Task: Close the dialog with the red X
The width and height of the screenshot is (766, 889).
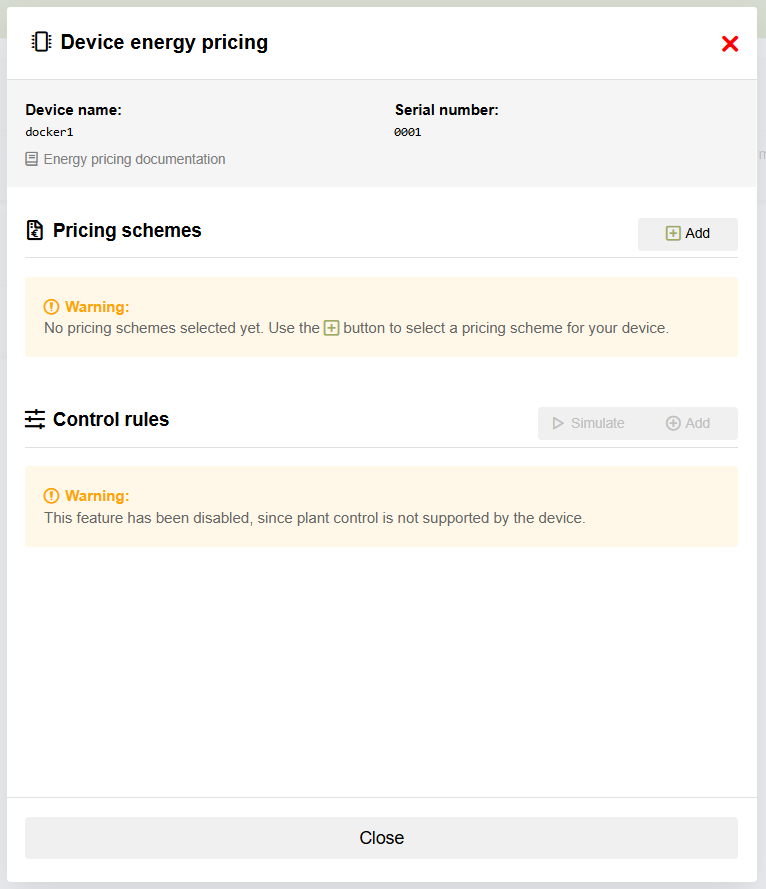Action: tap(730, 44)
